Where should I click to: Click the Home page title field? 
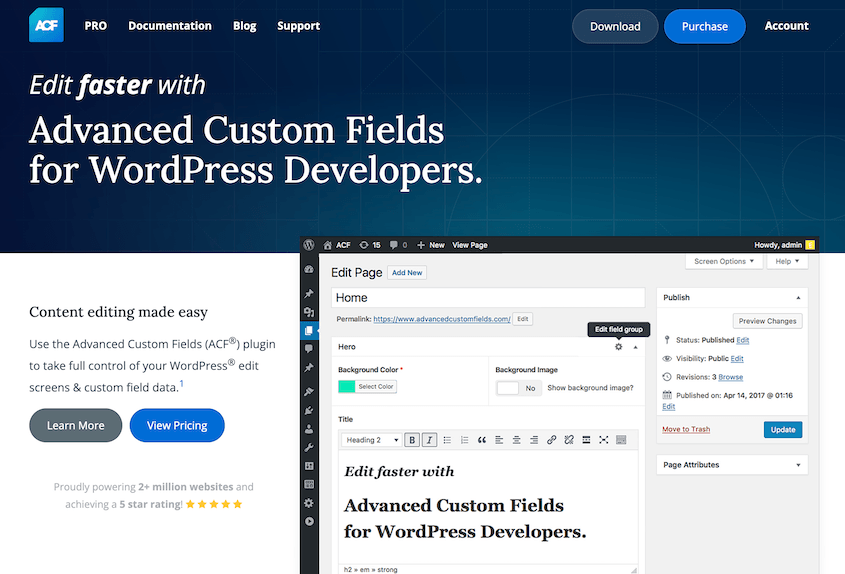pyautogui.click(x=488, y=298)
